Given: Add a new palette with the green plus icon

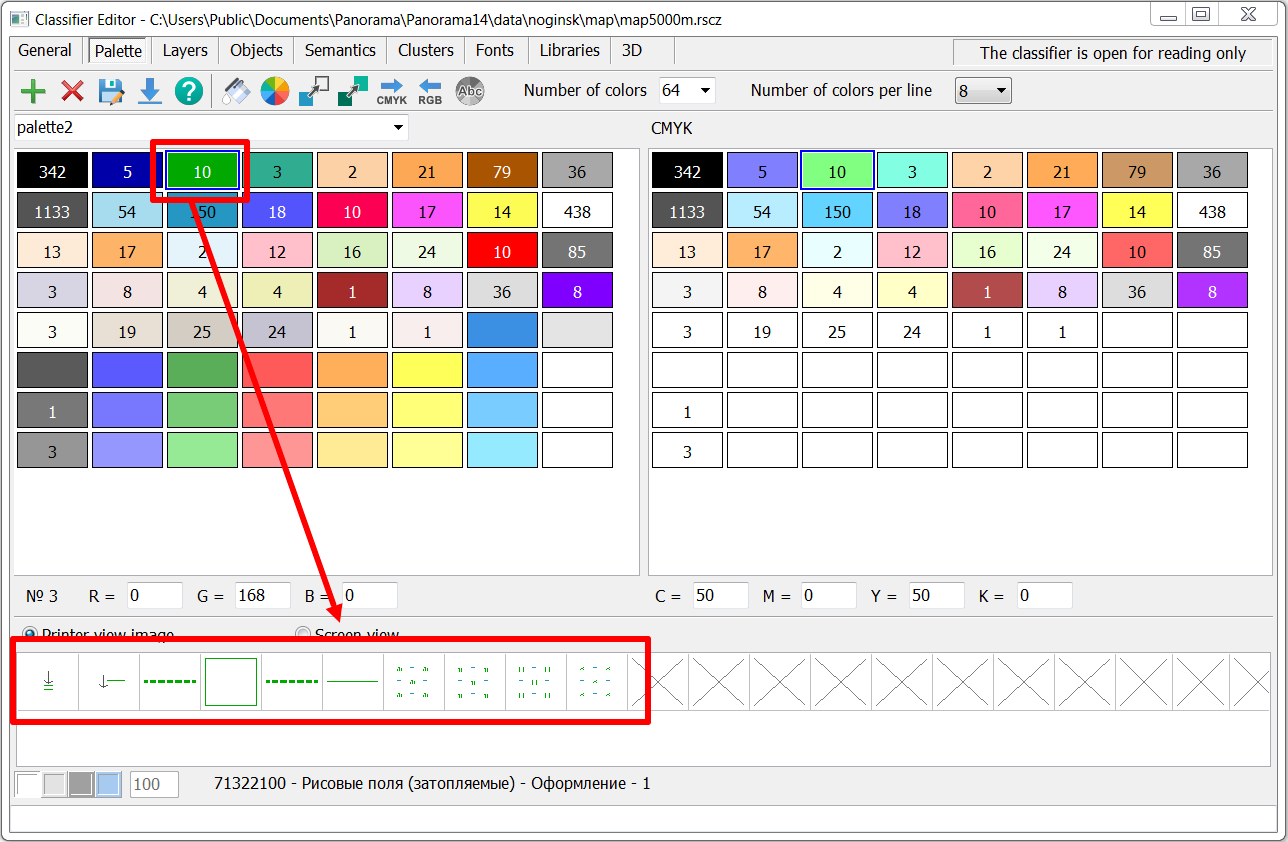Looking at the screenshot, I should click(33, 92).
